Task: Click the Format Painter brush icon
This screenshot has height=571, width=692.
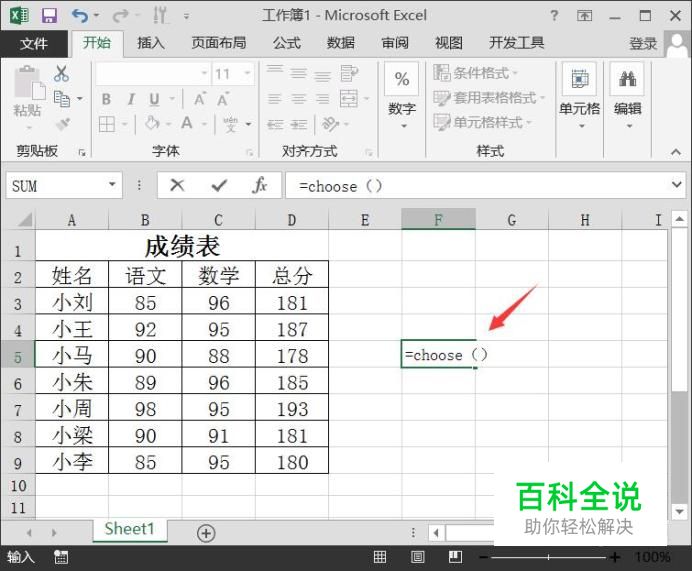Action: 63,124
